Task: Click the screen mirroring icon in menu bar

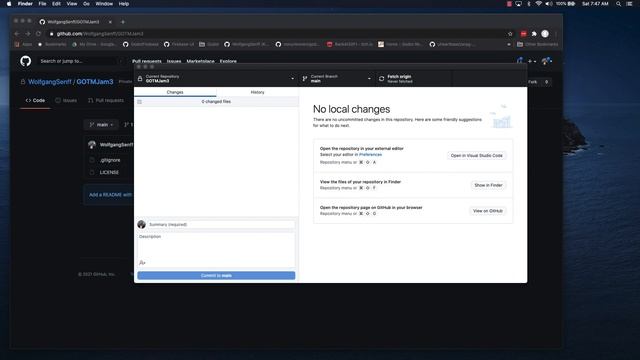Action: (x=518, y=4)
